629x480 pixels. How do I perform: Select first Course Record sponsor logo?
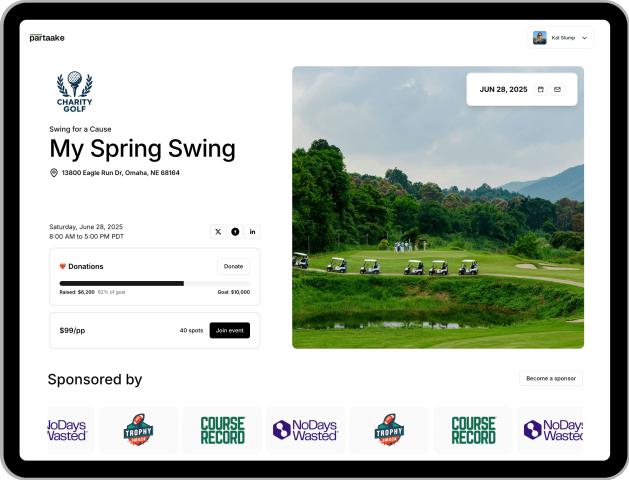pos(223,430)
